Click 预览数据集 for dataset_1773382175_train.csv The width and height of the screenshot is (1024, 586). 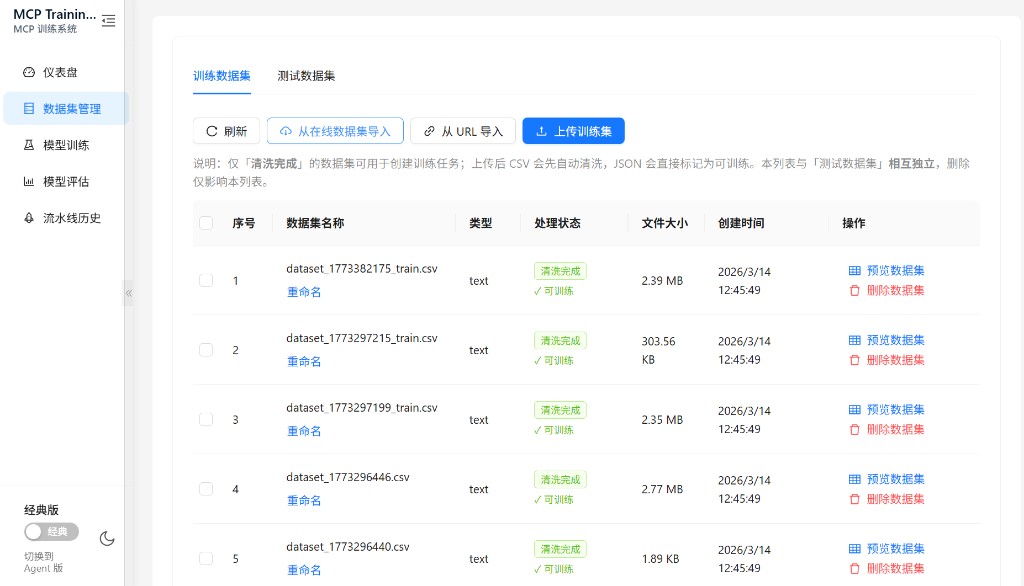[886, 270]
